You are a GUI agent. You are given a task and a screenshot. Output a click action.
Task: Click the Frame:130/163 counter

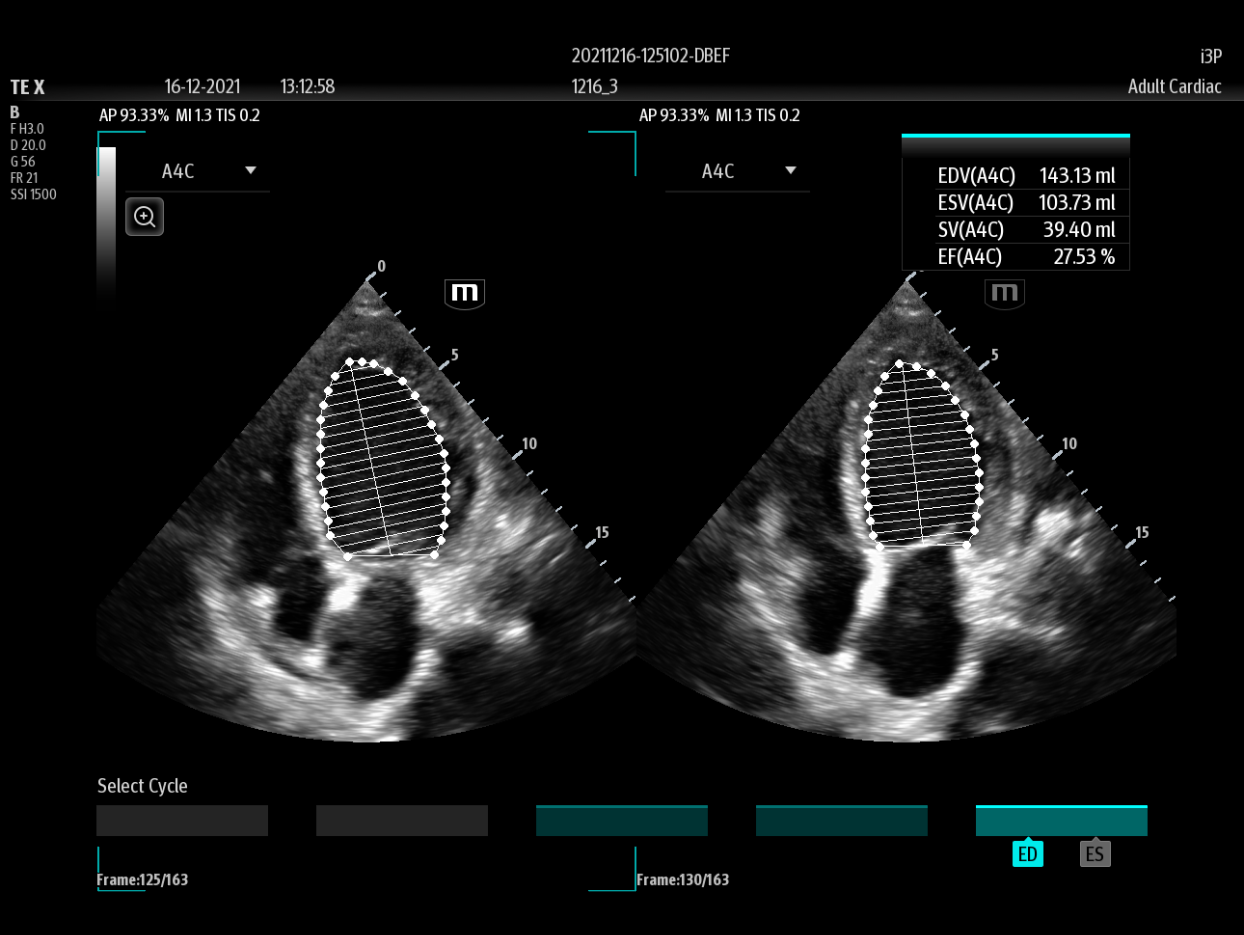tap(682, 880)
